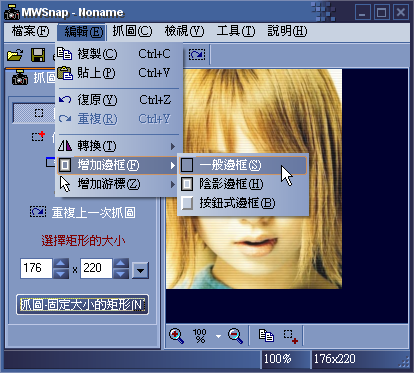Minimize the MWSnap window
Viewport: 414px width, 373px height.
point(363,13)
